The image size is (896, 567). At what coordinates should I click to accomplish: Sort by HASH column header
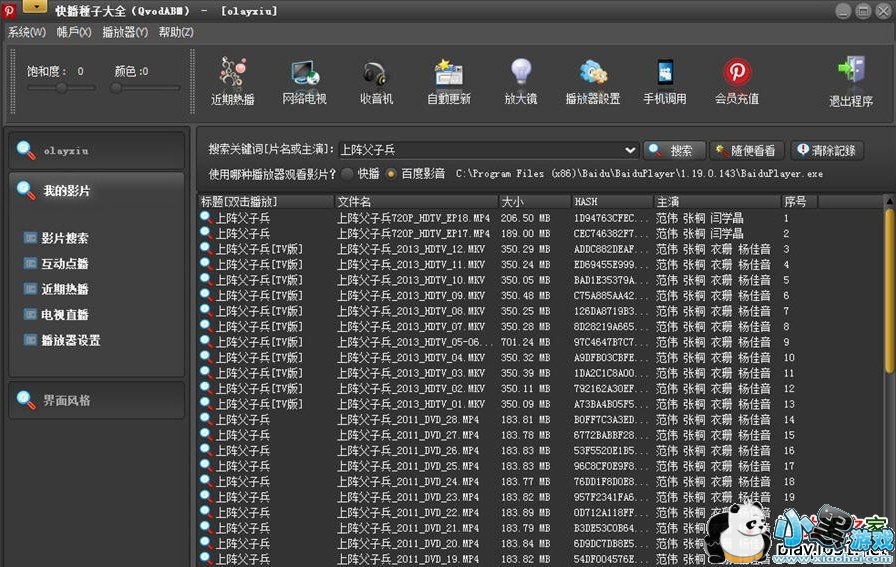click(x=612, y=202)
